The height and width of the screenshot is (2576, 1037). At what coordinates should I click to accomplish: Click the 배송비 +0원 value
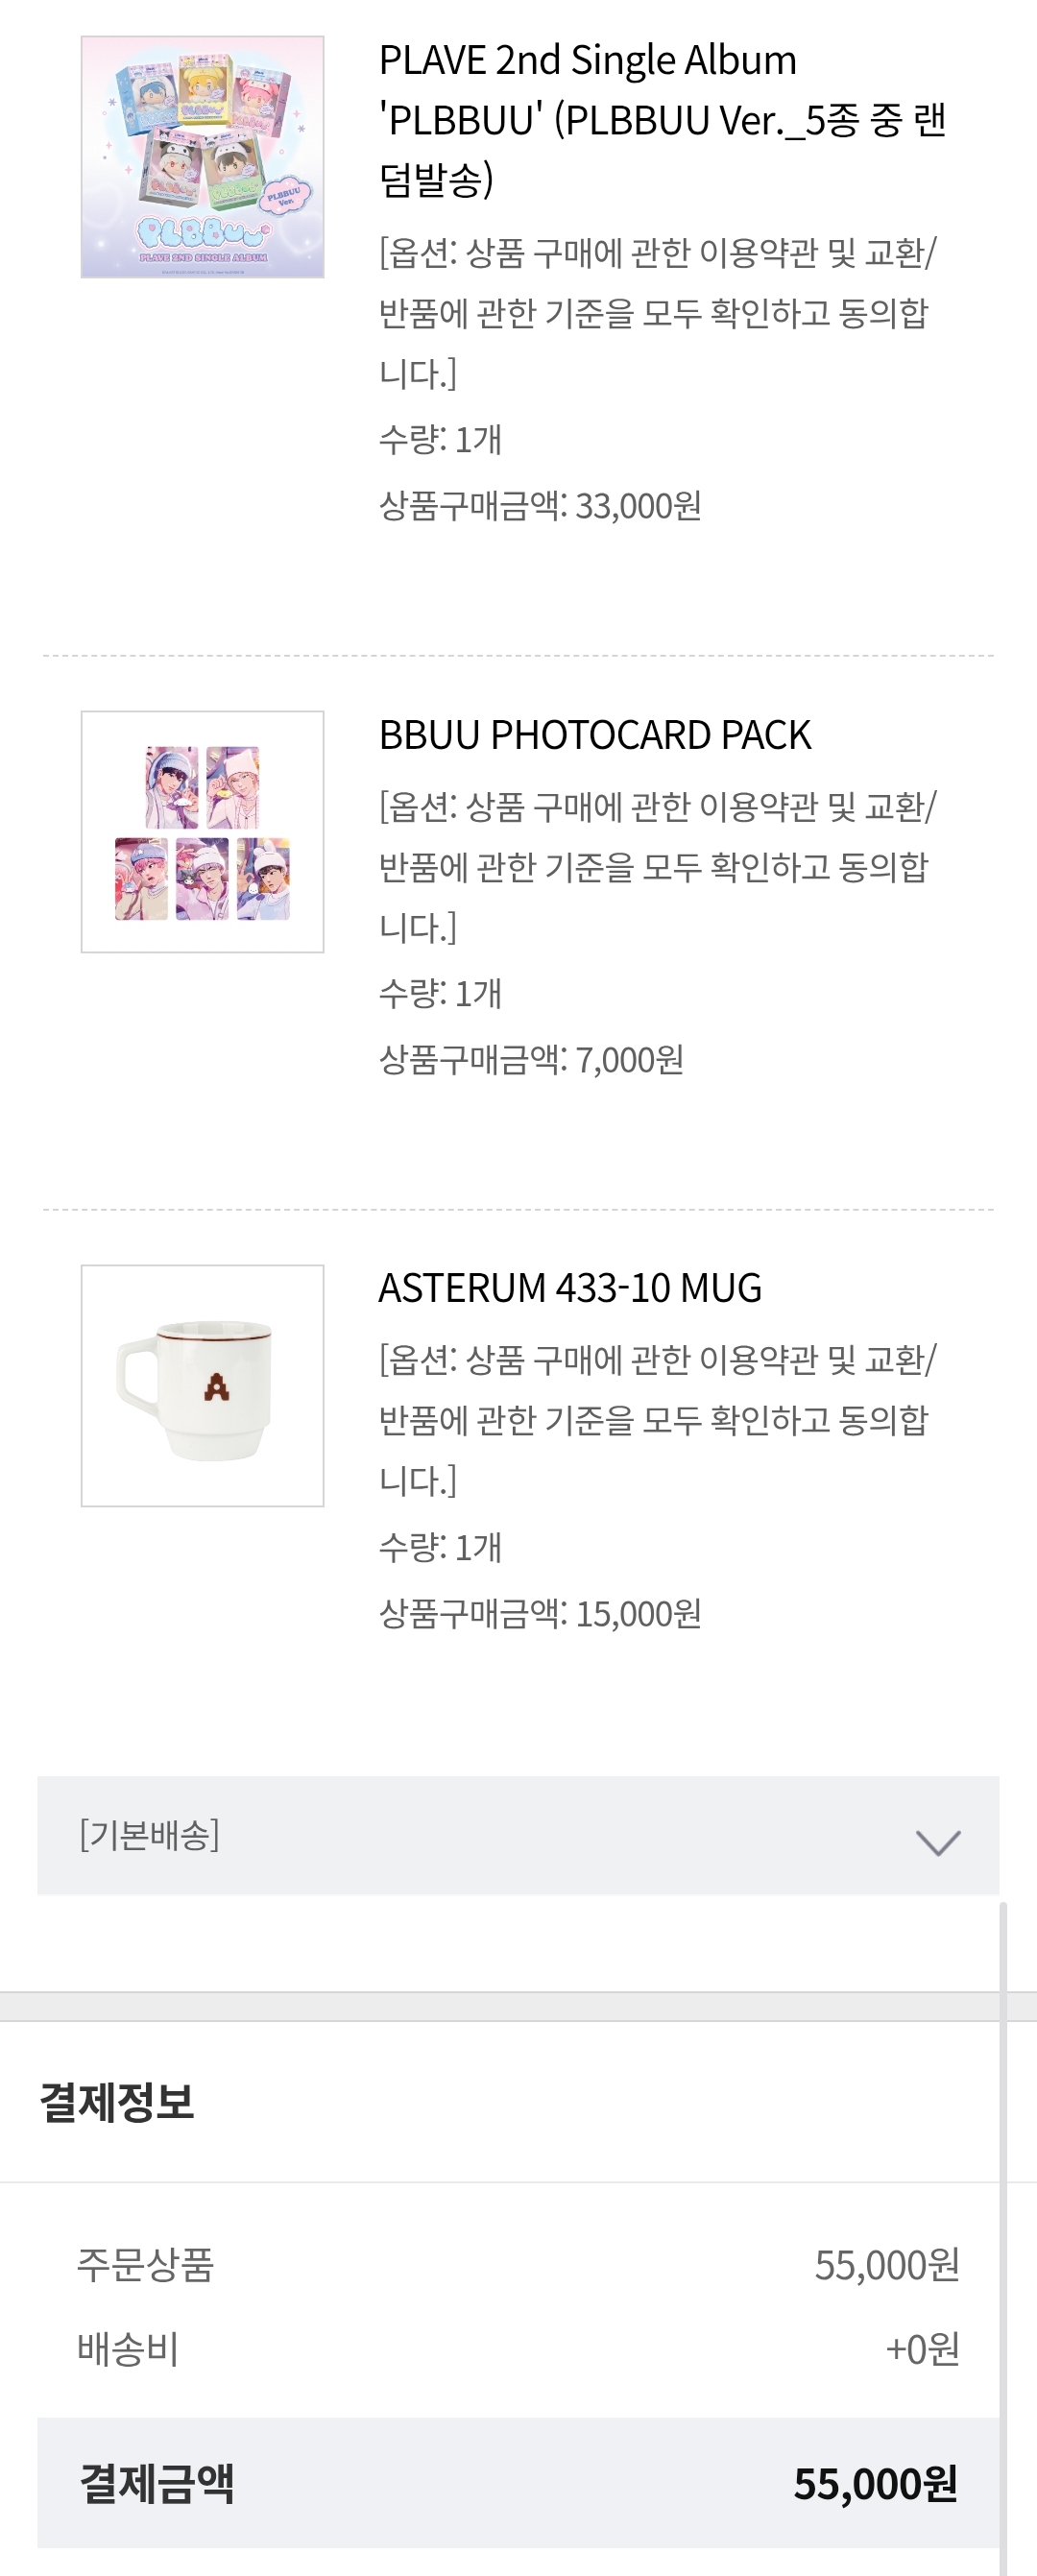(921, 2349)
